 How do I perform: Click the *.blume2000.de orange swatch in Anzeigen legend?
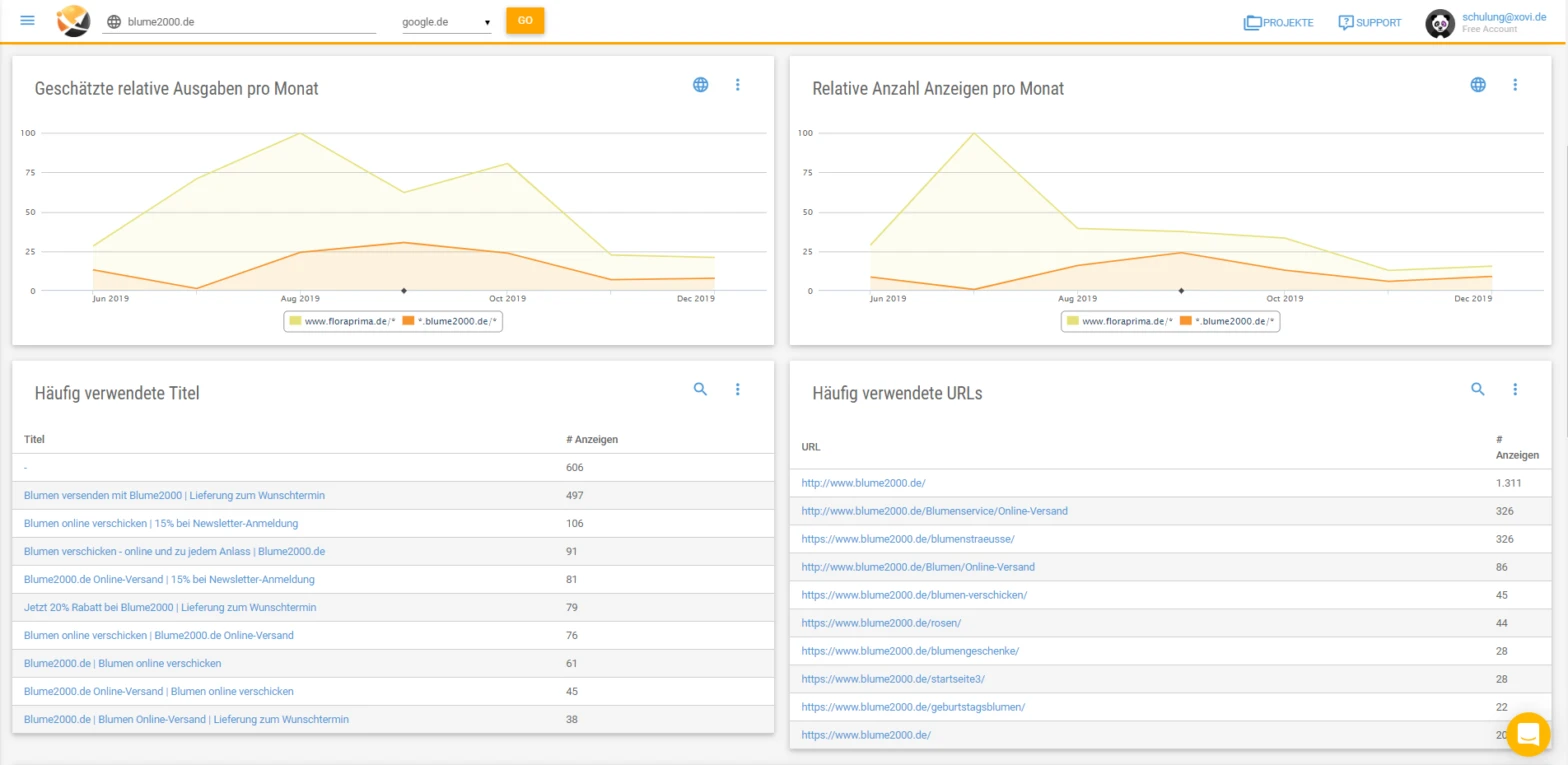pyautogui.click(x=1186, y=322)
